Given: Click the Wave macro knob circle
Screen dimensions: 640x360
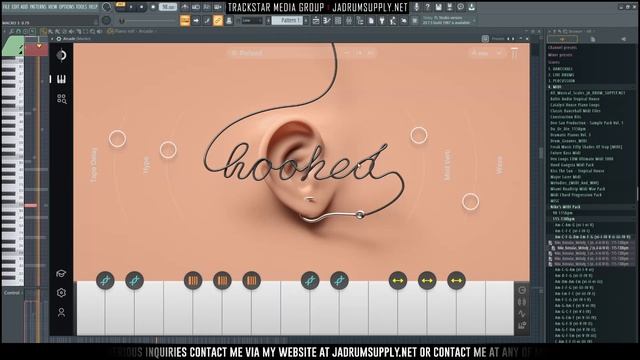Looking at the screenshot, I should coord(471,202).
